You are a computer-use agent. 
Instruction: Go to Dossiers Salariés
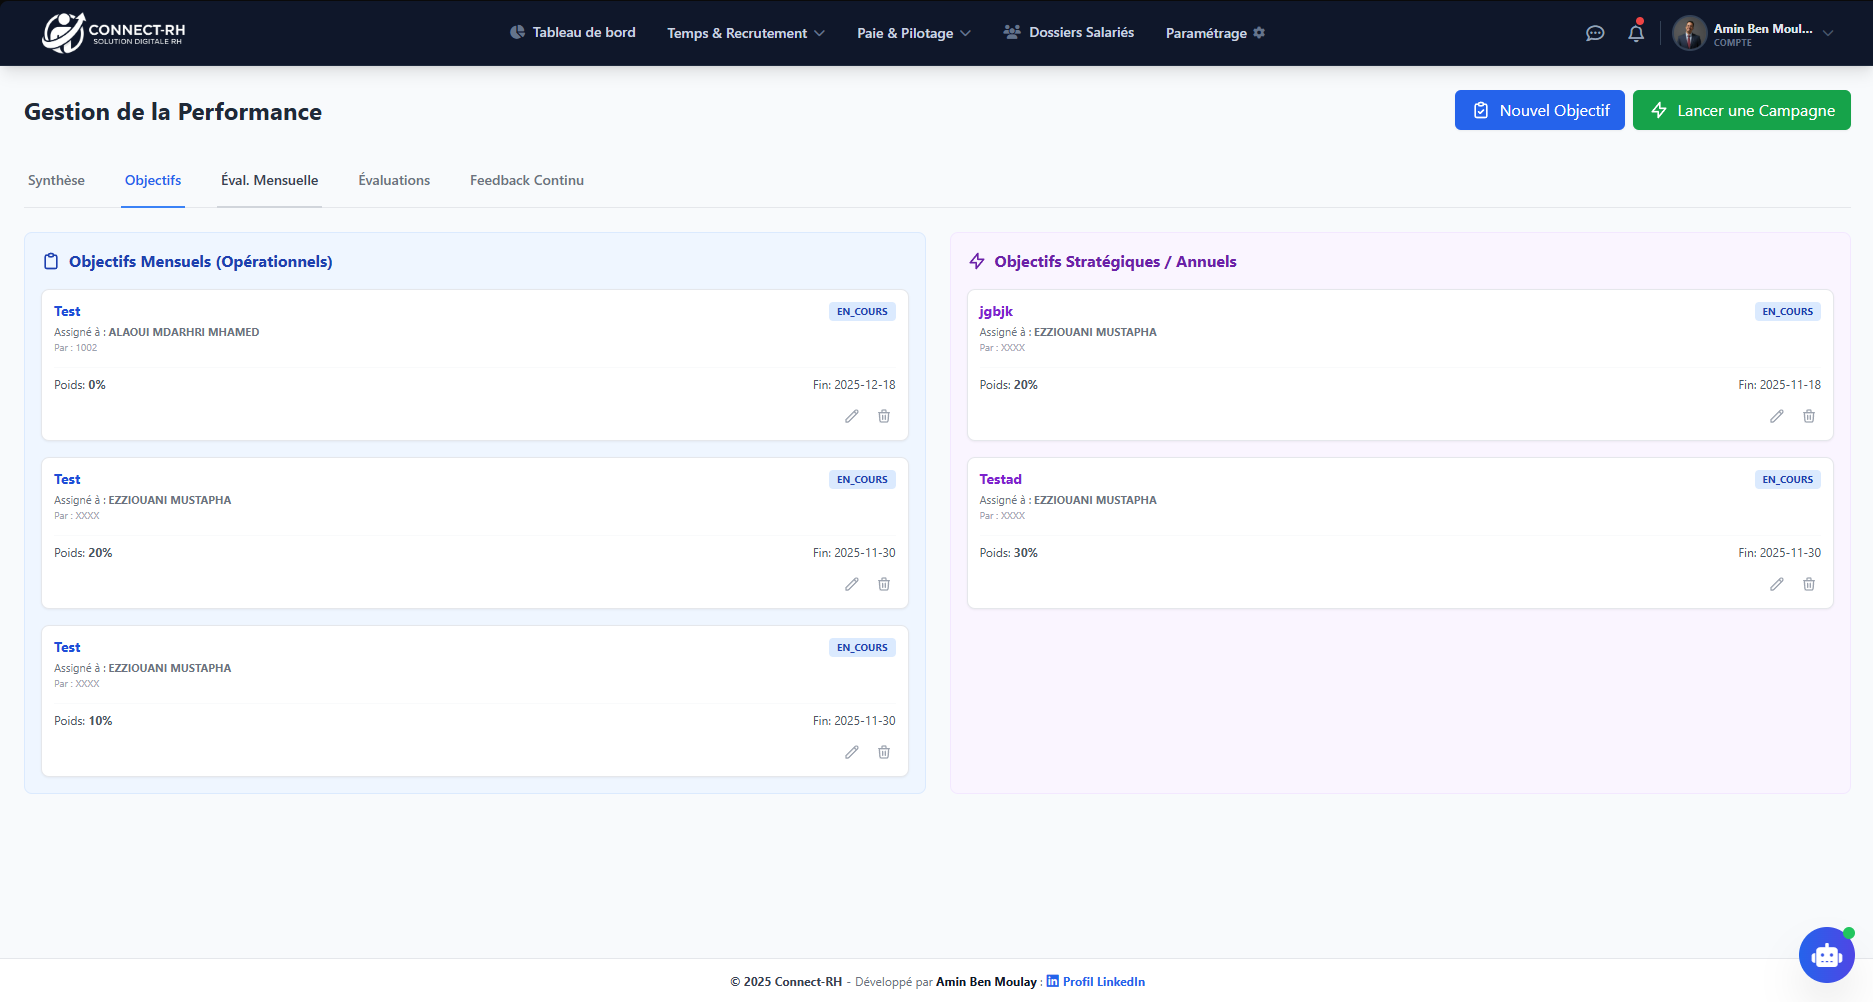[1069, 33]
